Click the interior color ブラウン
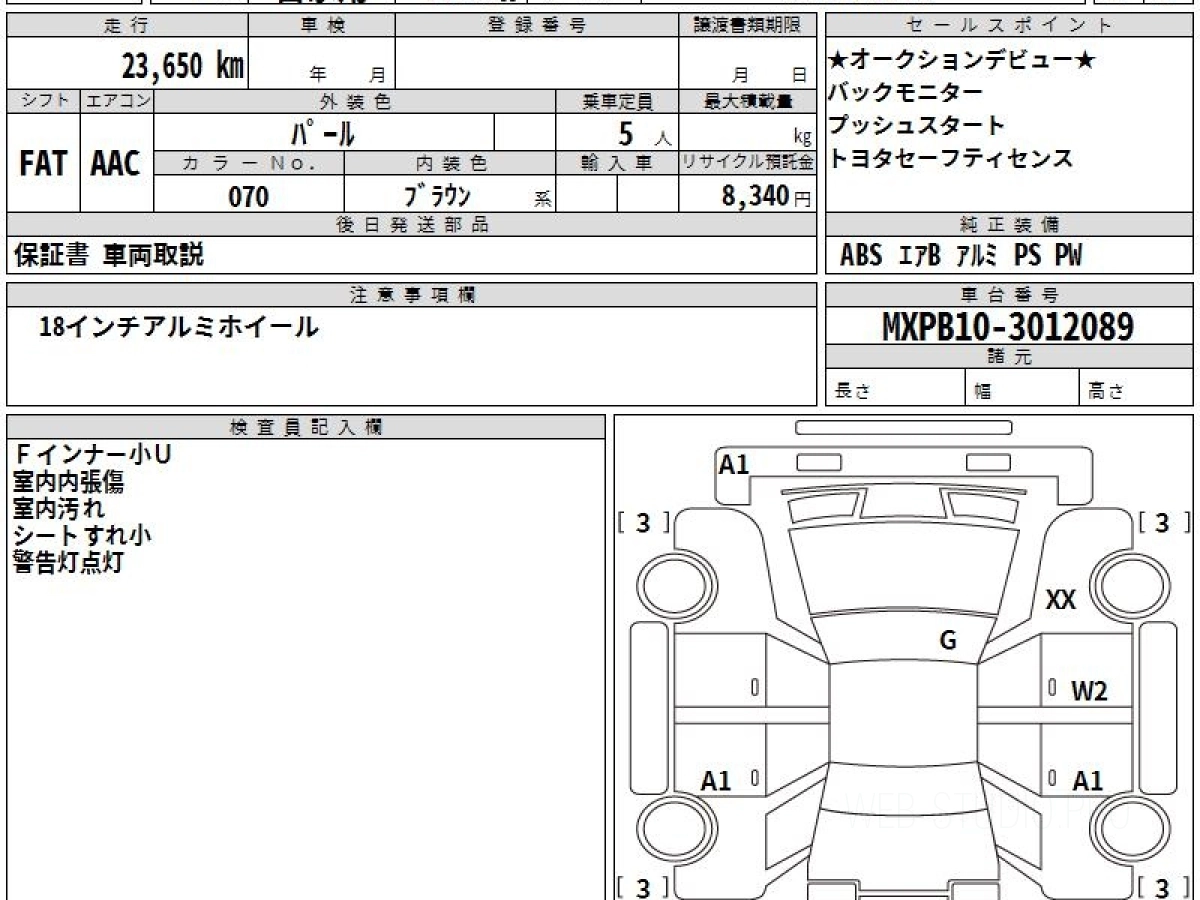This screenshot has height=900, width=1200. 438,195
